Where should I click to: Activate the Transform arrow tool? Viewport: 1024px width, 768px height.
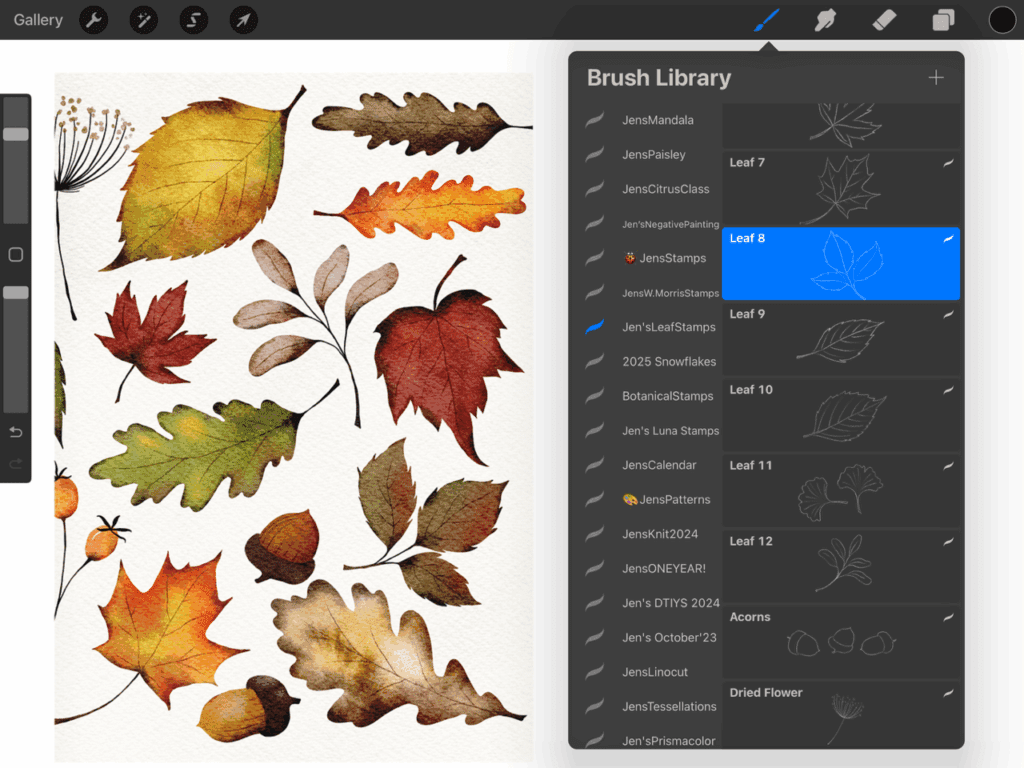point(244,20)
